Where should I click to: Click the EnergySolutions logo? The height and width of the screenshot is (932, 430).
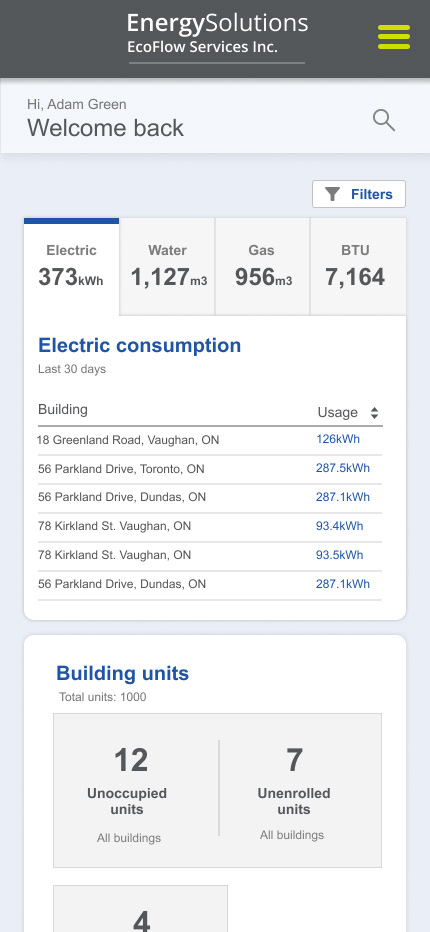[x=217, y=33]
